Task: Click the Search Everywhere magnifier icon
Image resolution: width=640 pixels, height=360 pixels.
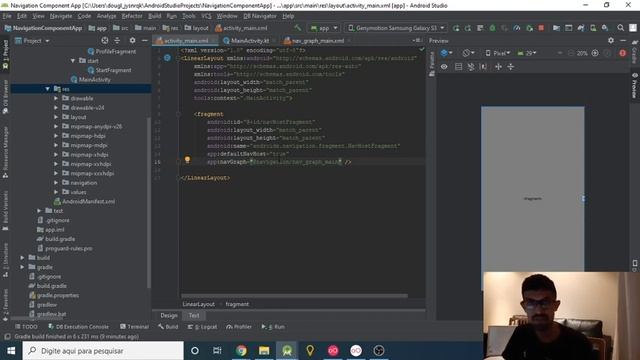Action: pyautogui.click(x=620, y=28)
